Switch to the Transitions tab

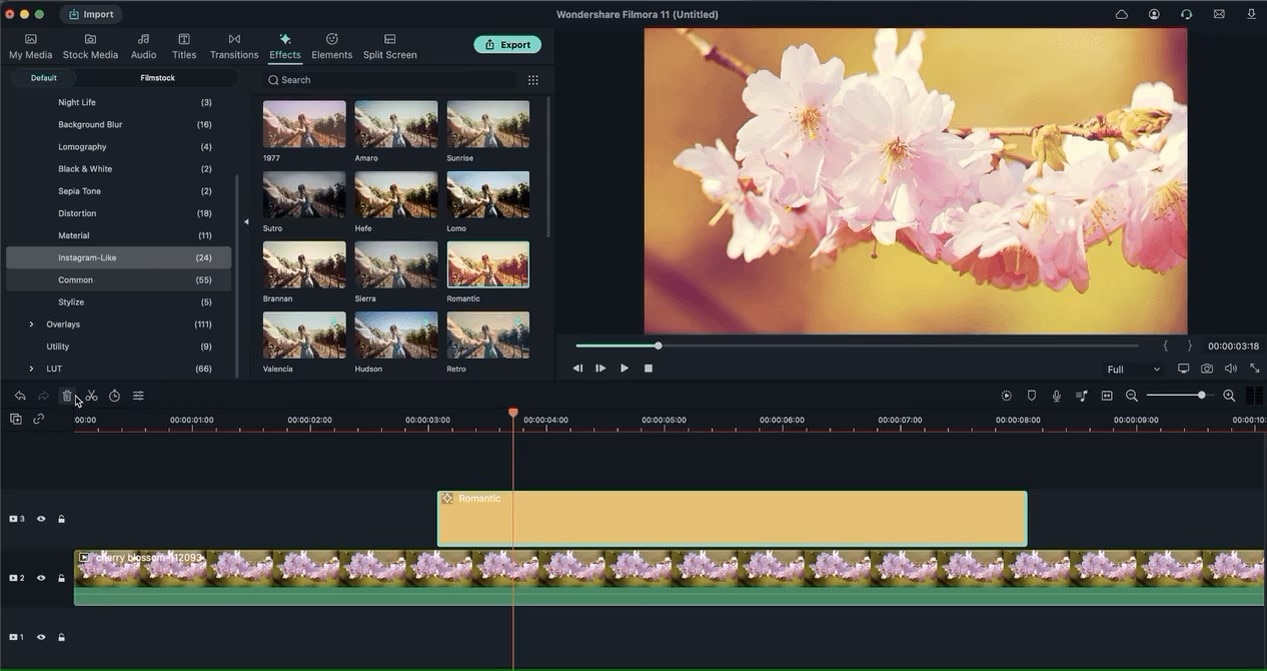(x=234, y=46)
